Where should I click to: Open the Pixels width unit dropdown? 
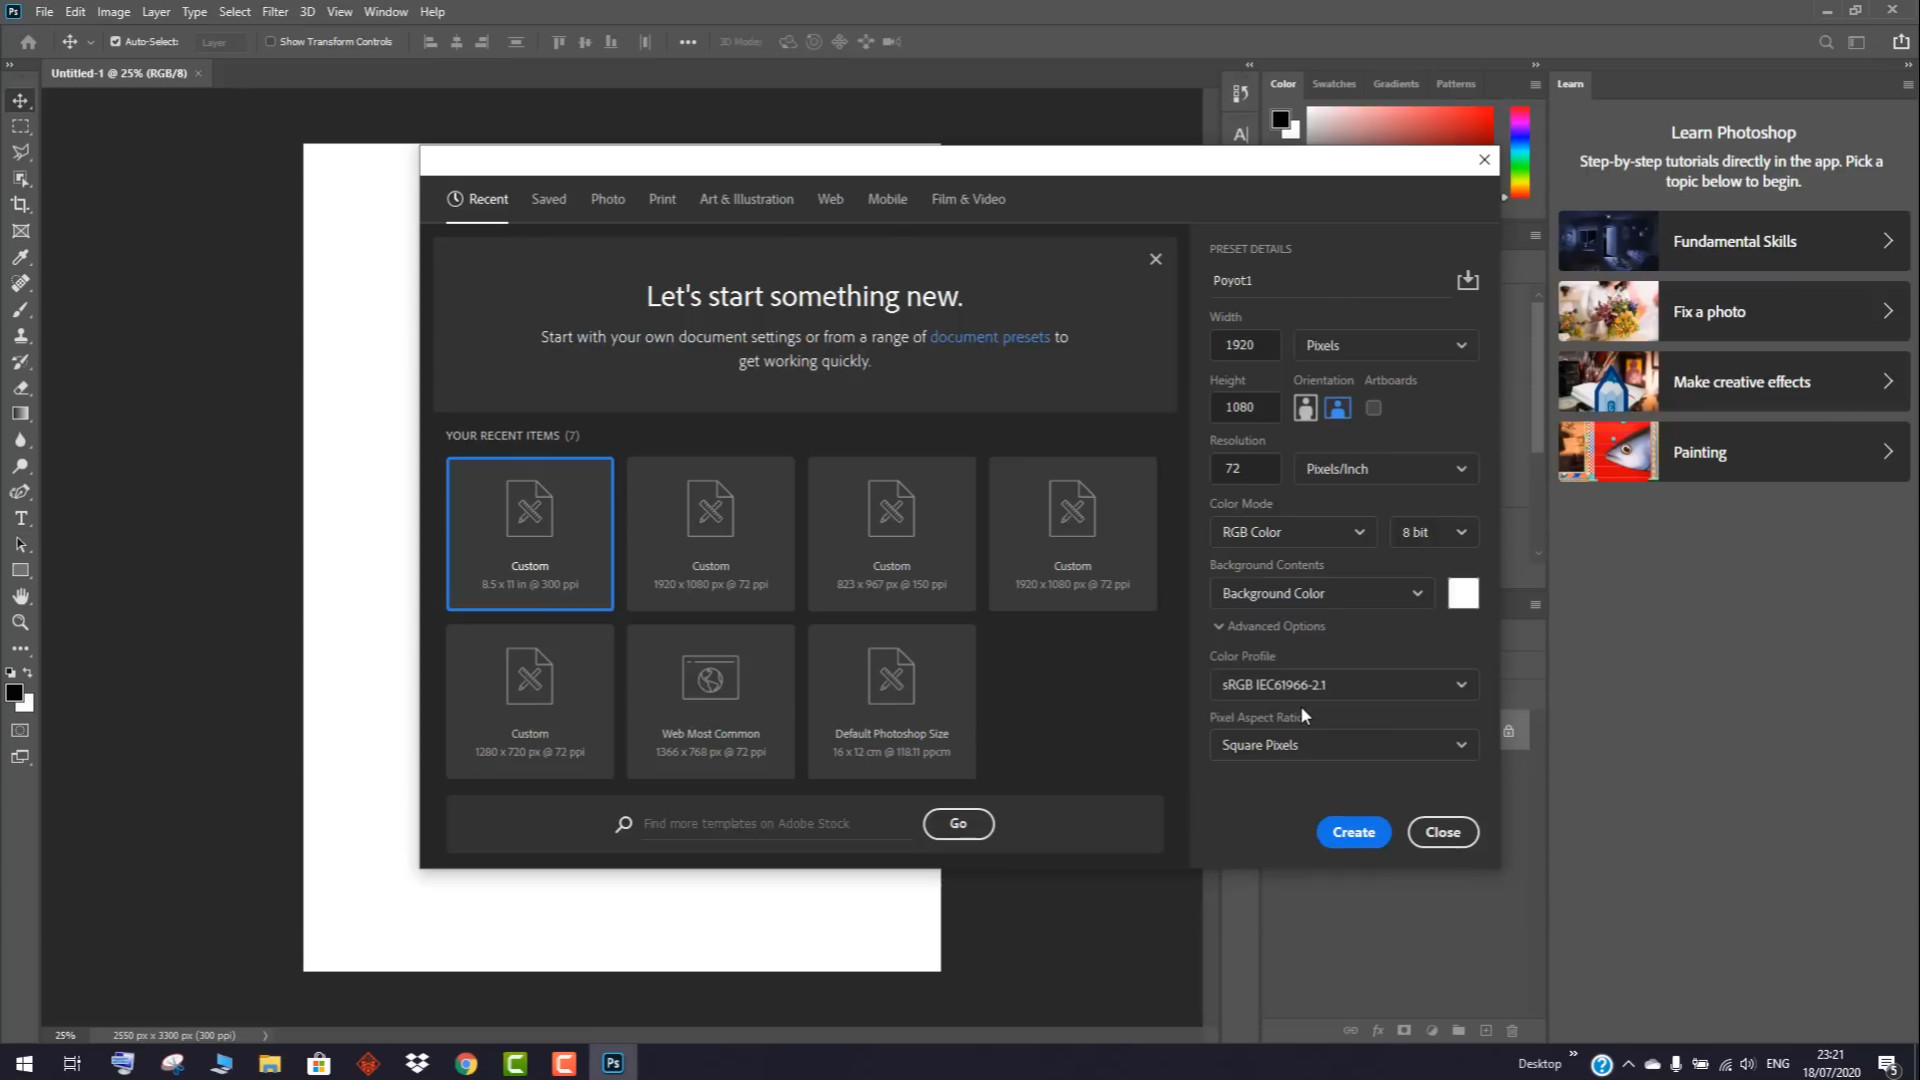[x=1386, y=345]
